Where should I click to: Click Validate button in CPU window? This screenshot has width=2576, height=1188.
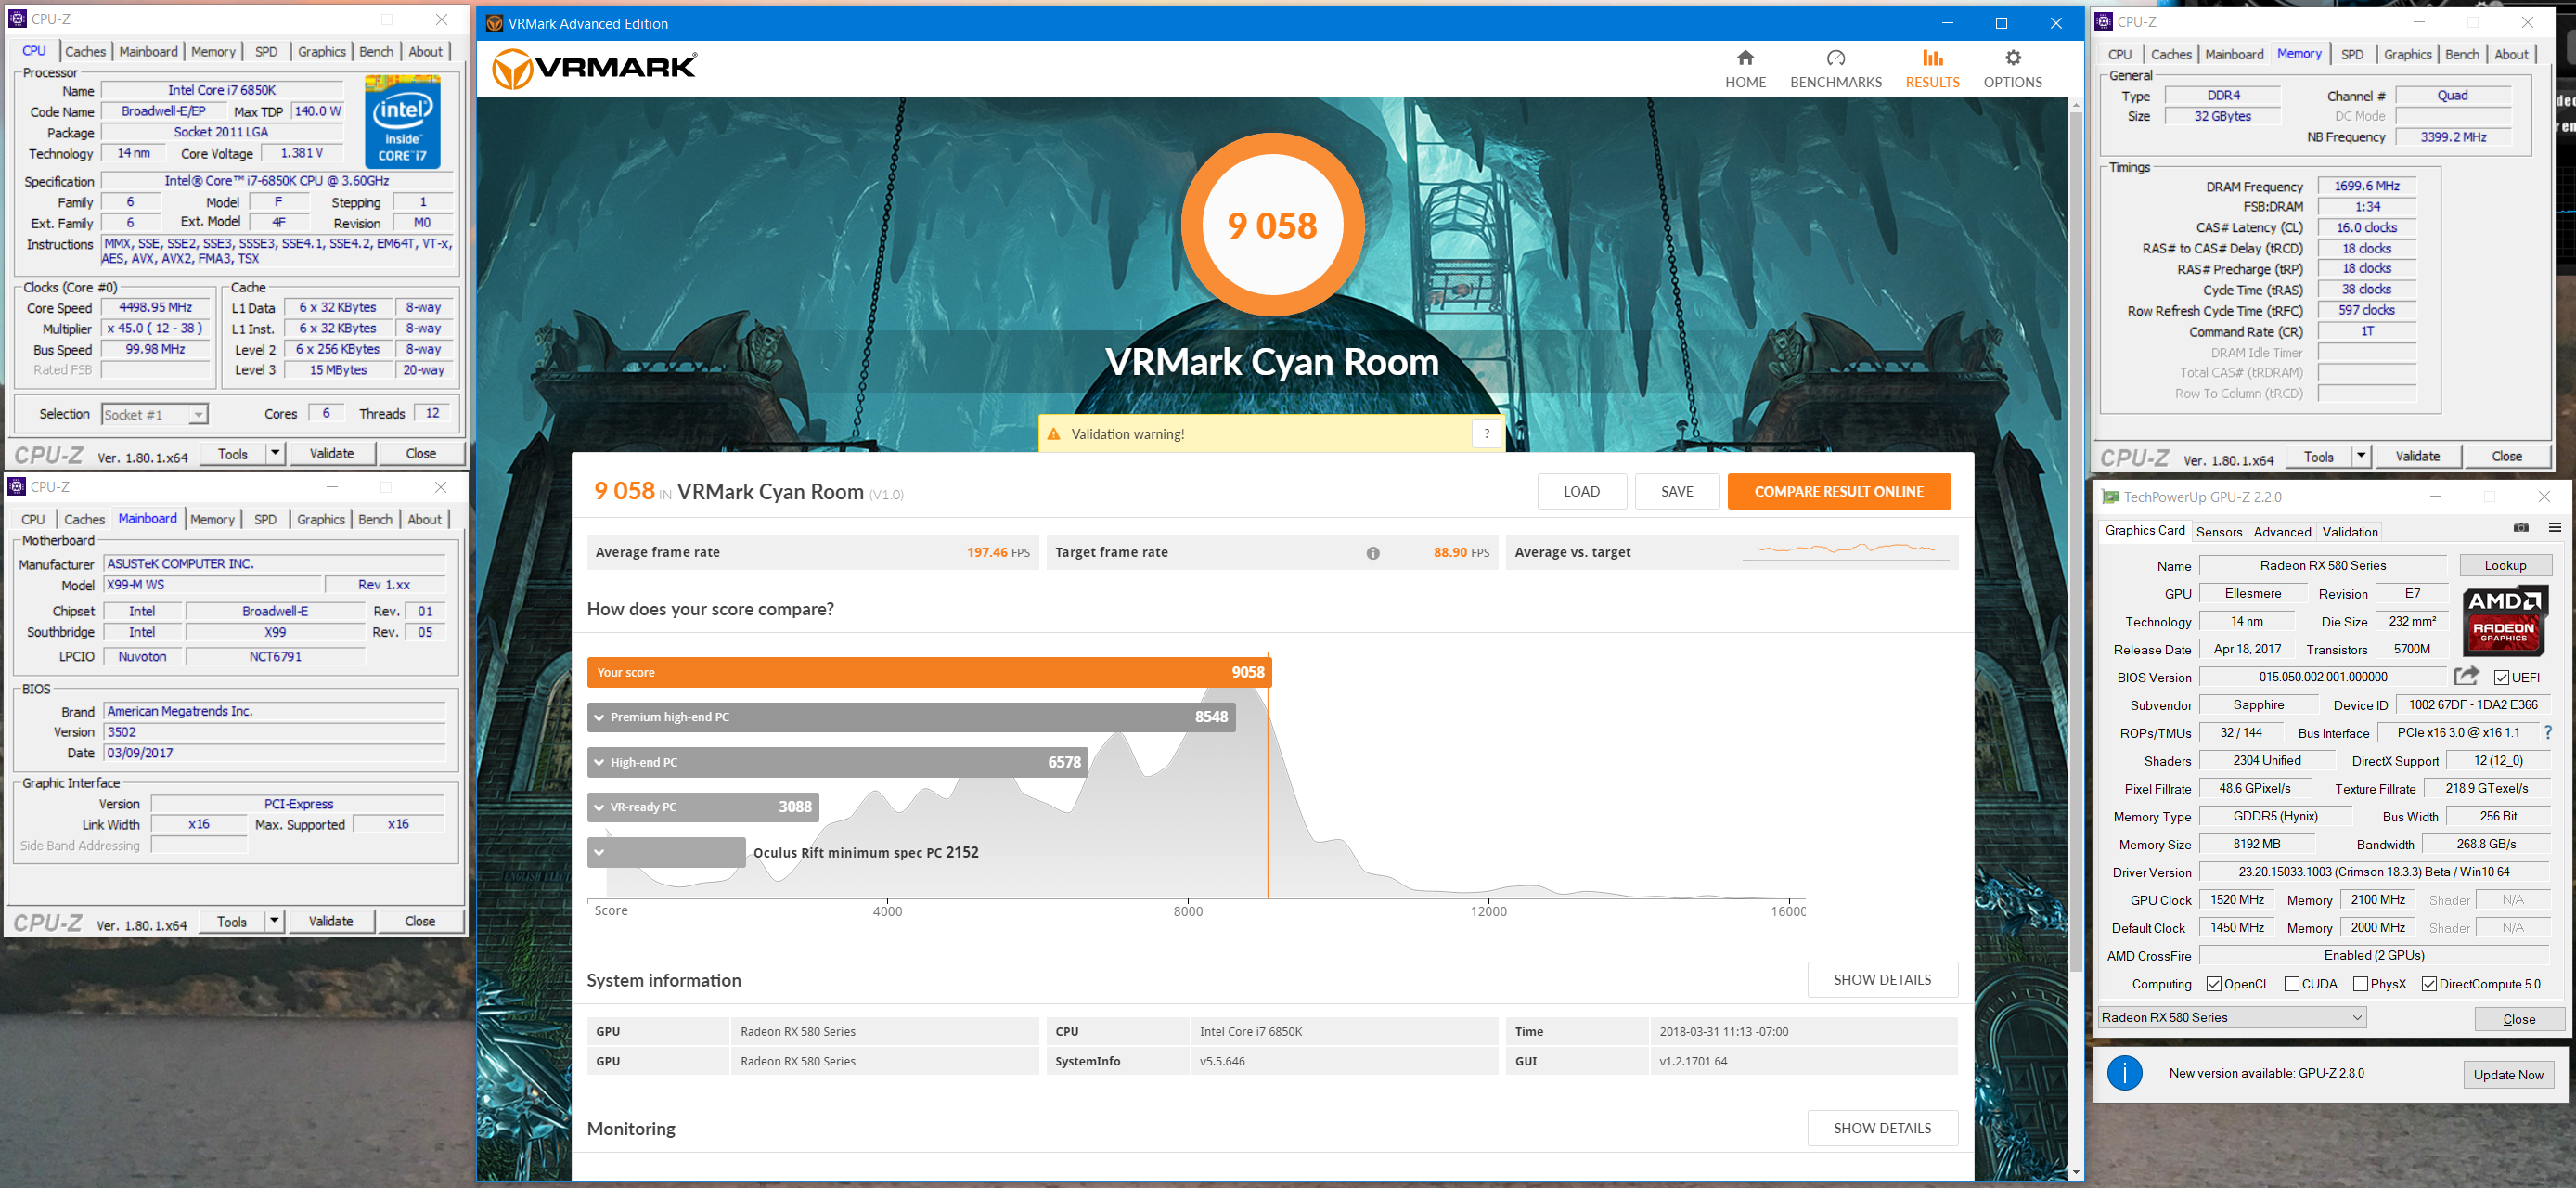pos(331,454)
